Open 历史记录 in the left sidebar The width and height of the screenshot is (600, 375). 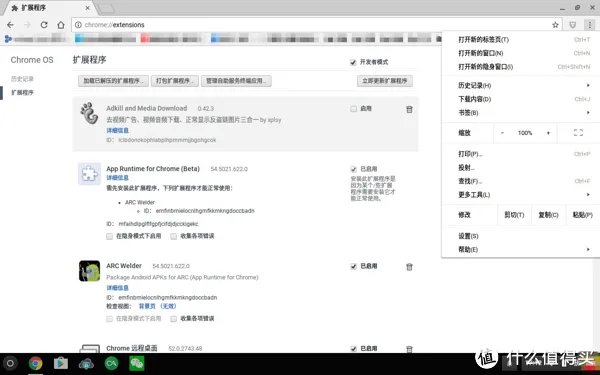click(22, 79)
